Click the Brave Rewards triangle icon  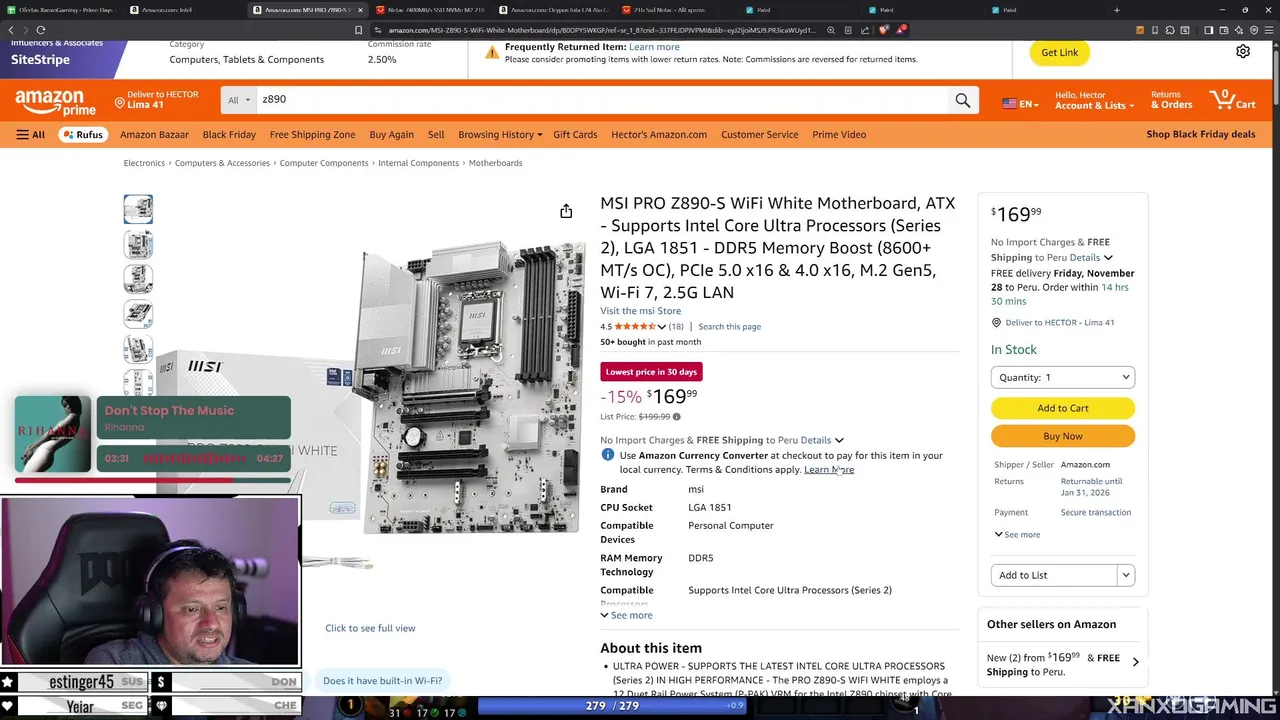pos(901,30)
